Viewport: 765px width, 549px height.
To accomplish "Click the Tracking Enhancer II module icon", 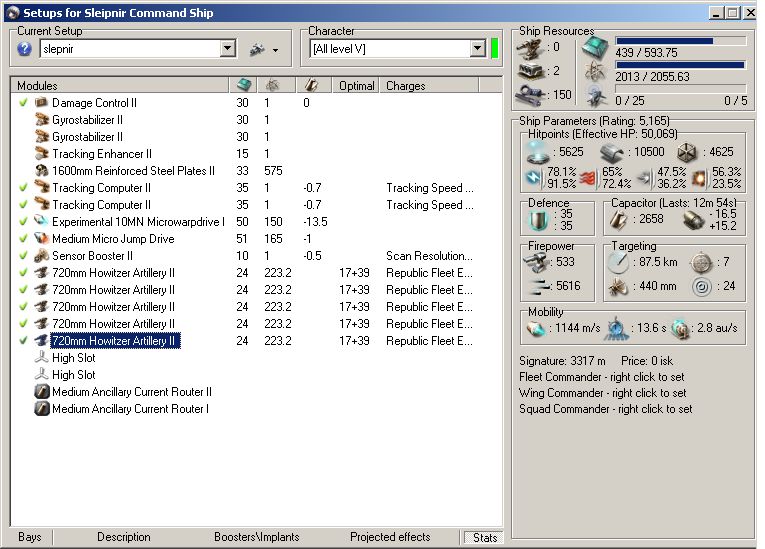I will point(41,154).
